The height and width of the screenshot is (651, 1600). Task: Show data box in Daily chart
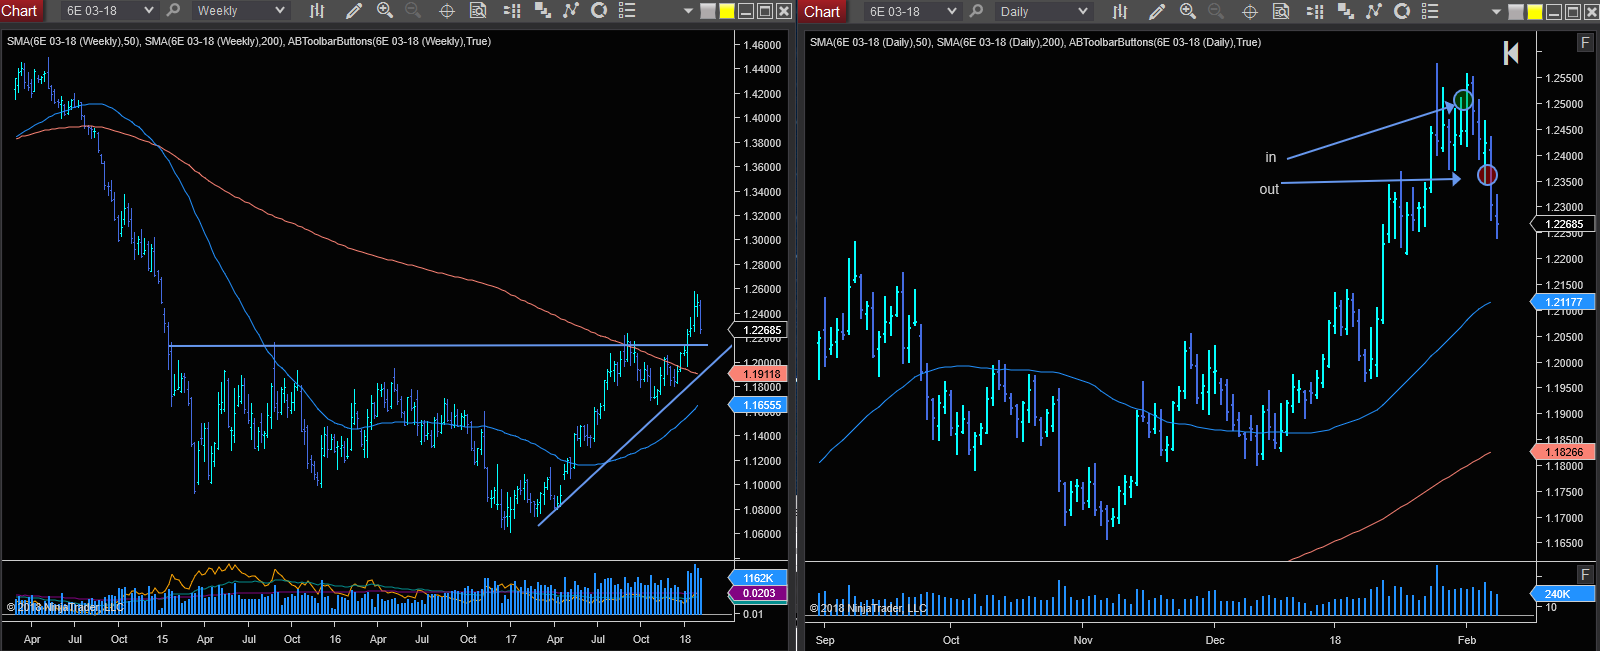tap(1281, 11)
